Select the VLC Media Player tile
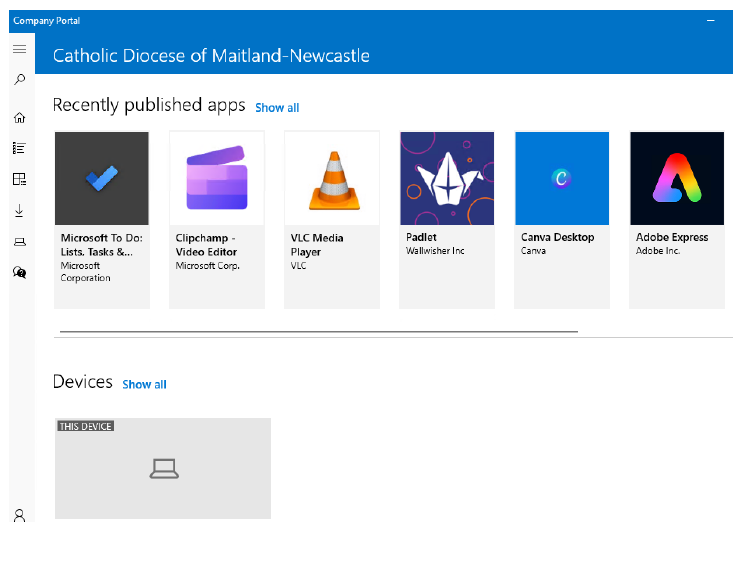This screenshot has height=564, width=748. [332, 219]
